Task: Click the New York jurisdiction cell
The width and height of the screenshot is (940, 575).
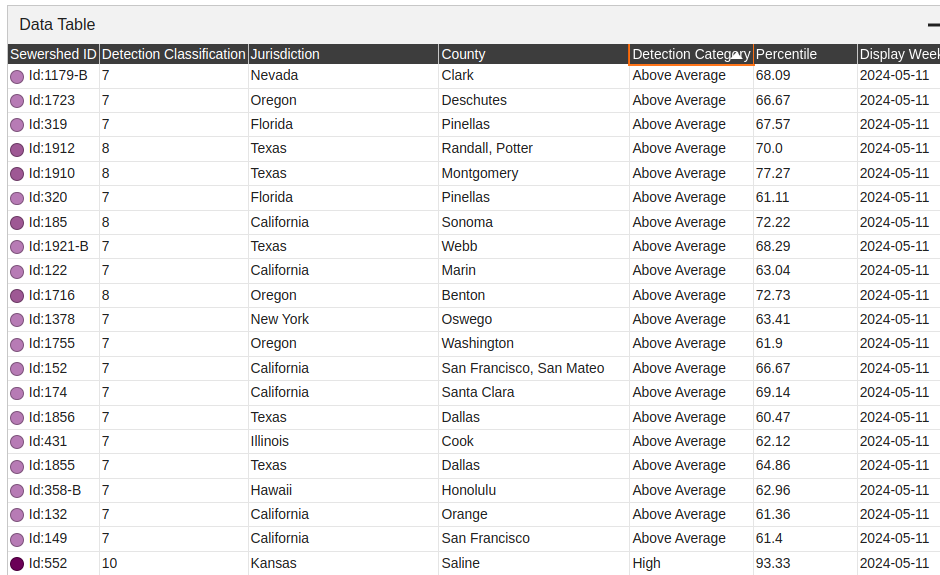Action: pos(343,320)
